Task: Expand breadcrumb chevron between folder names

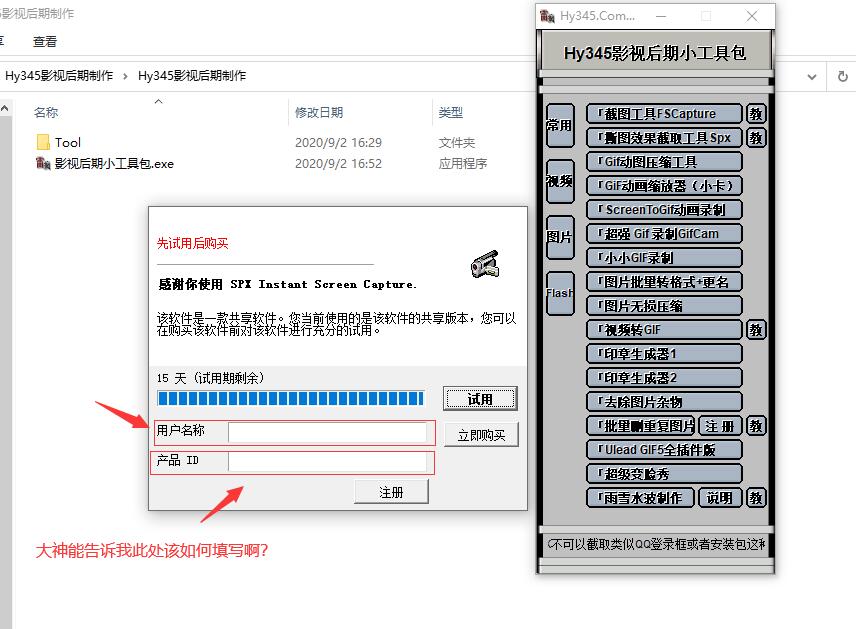Action: [x=126, y=76]
